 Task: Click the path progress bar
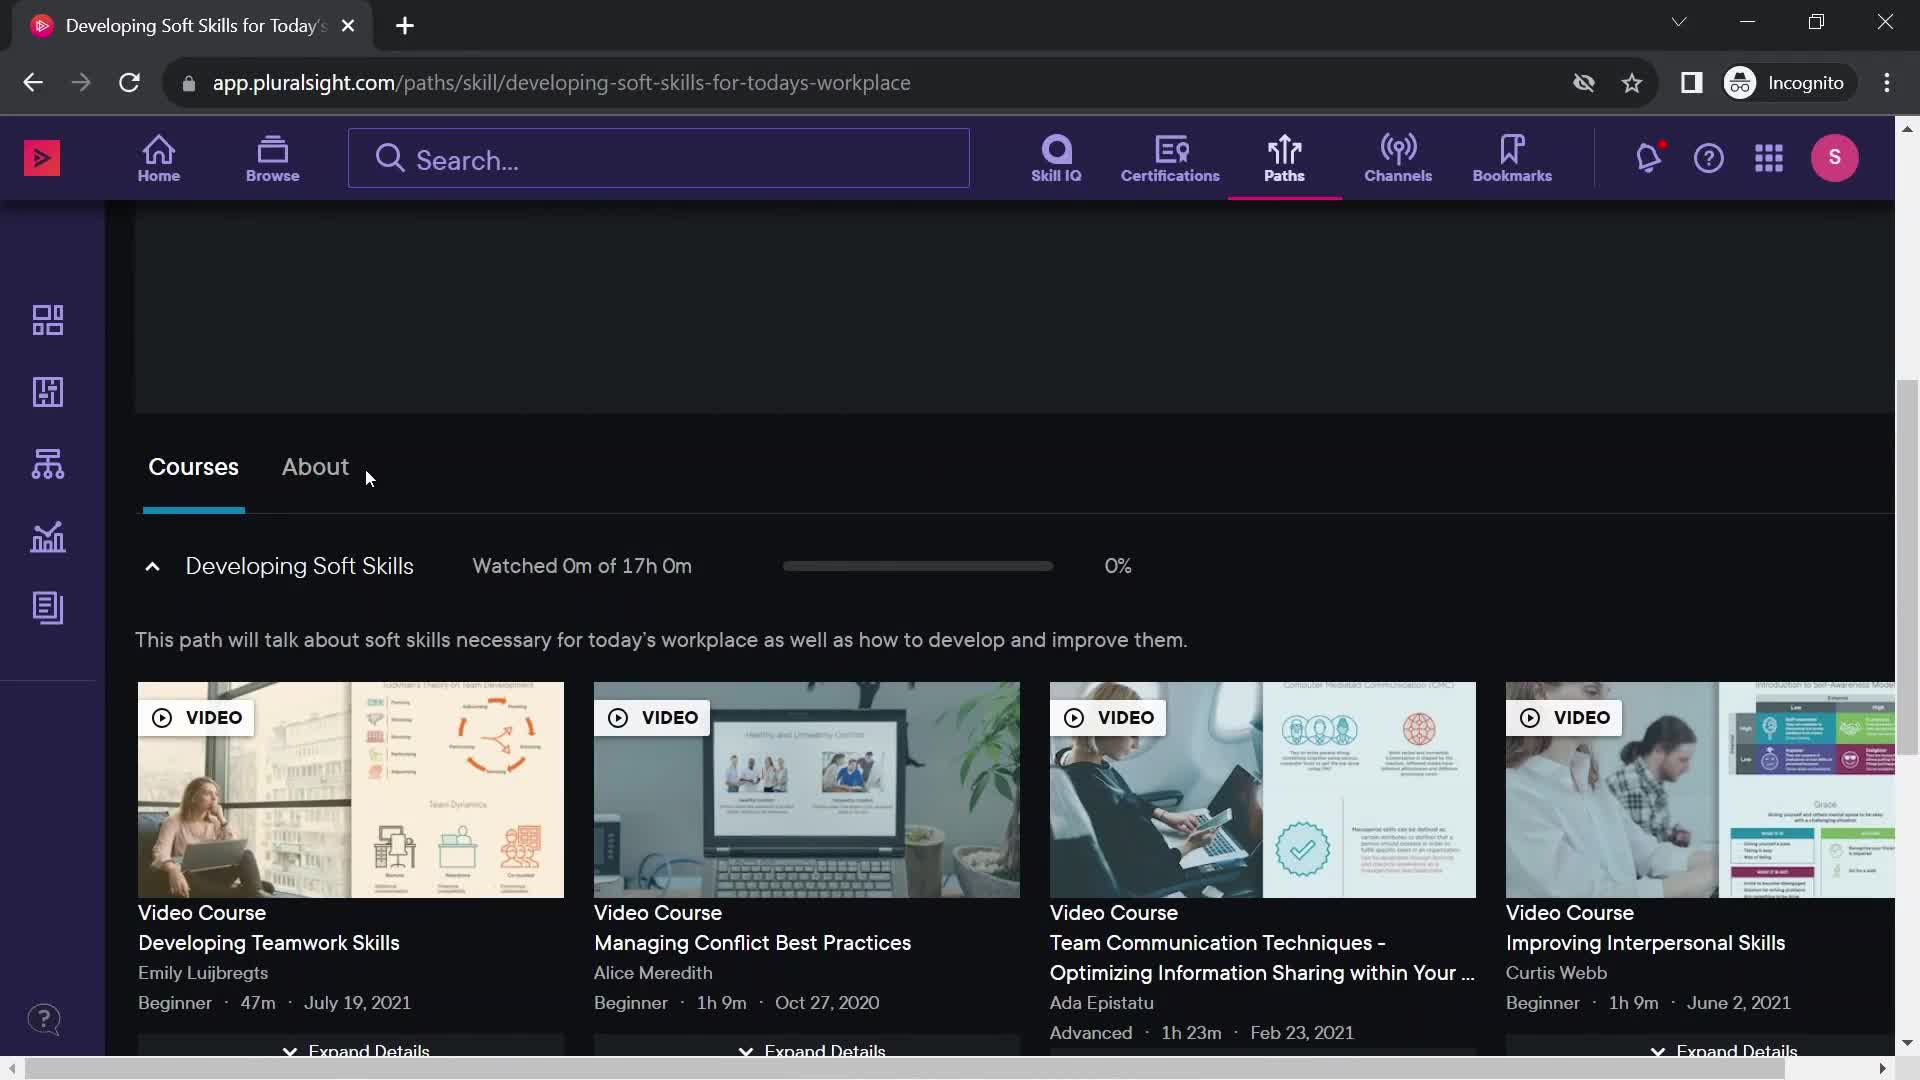[917, 566]
